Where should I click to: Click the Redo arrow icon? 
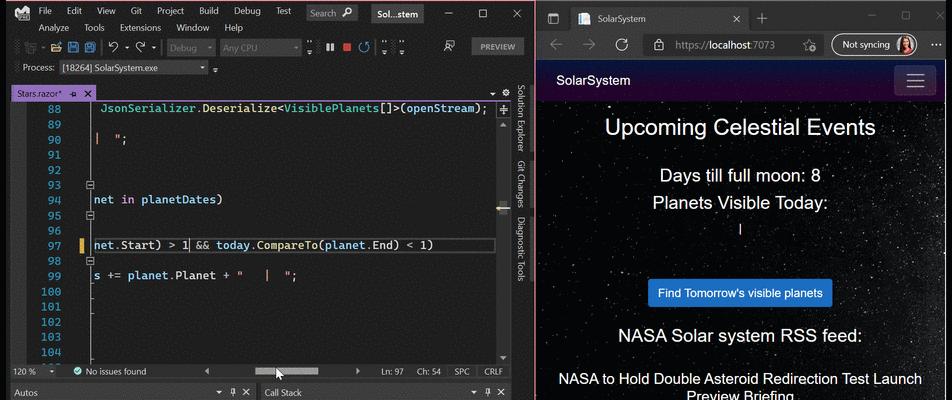tap(140, 47)
